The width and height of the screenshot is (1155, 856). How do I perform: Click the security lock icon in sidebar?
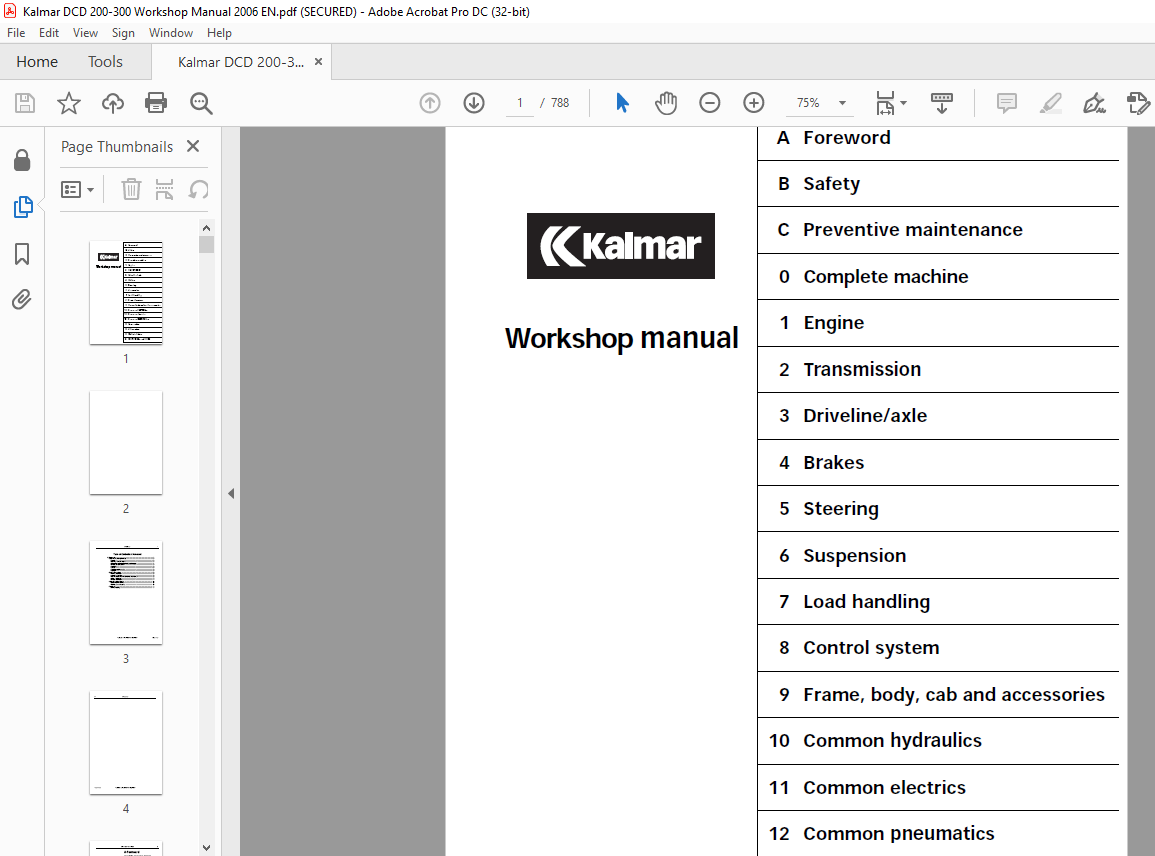click(x=22, y=160)
